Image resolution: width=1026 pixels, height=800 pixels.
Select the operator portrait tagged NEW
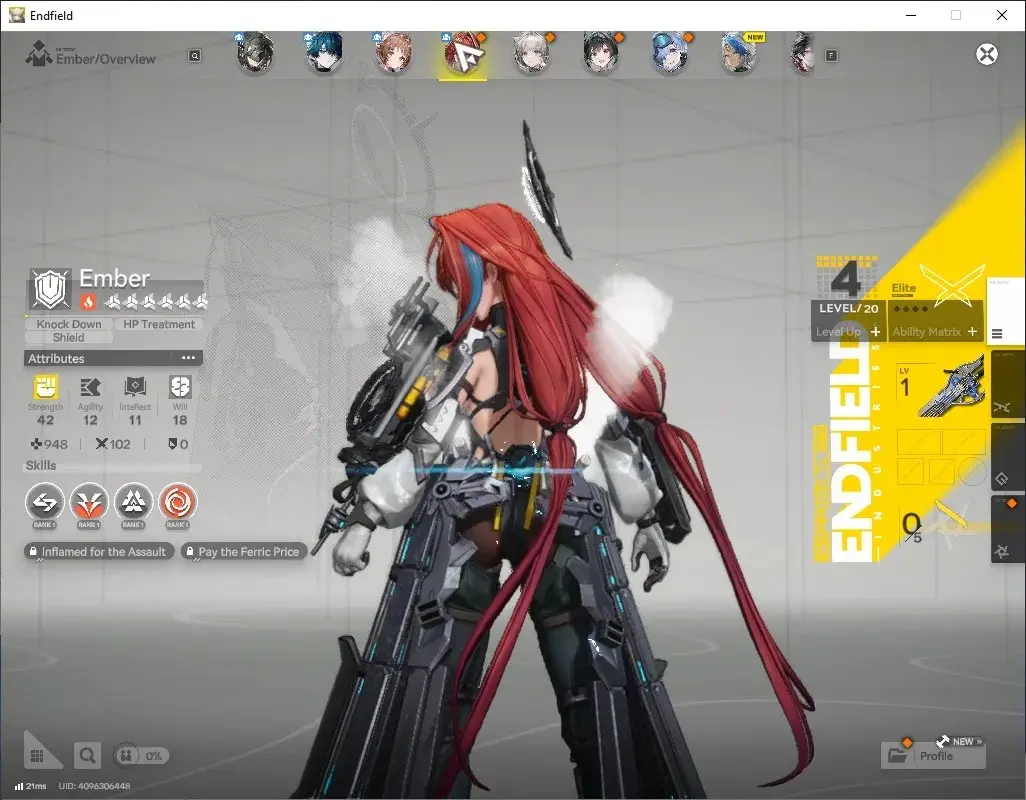739,53
